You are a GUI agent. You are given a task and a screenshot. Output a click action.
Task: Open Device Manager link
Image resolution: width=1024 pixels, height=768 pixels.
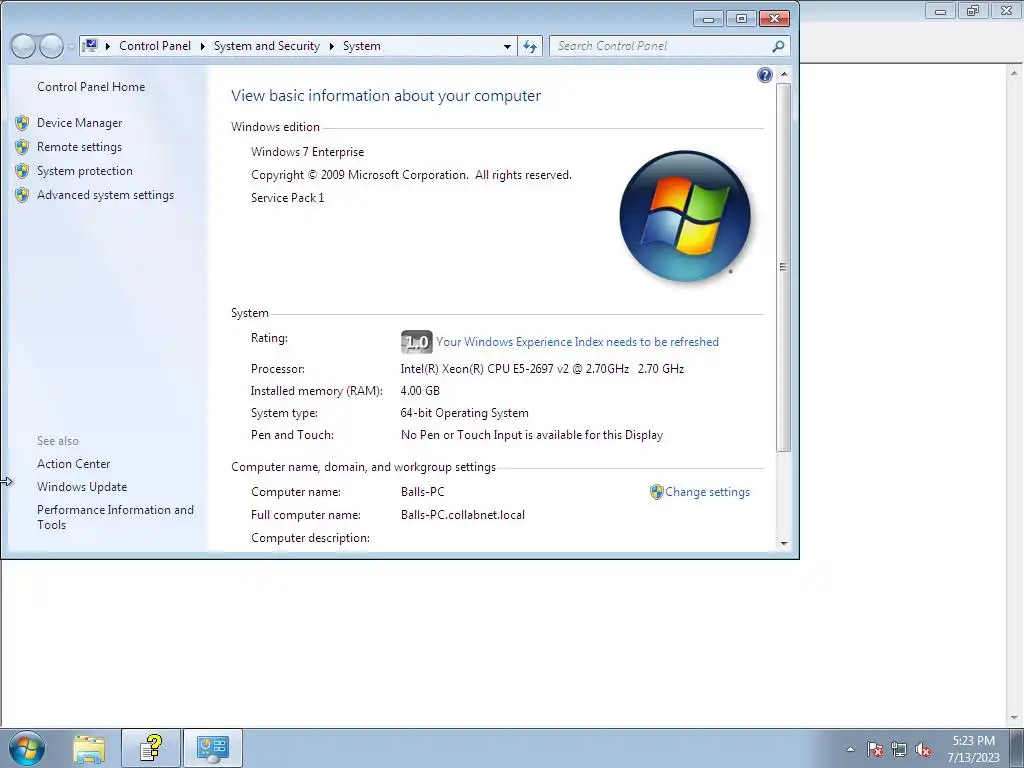click(80, 123)
